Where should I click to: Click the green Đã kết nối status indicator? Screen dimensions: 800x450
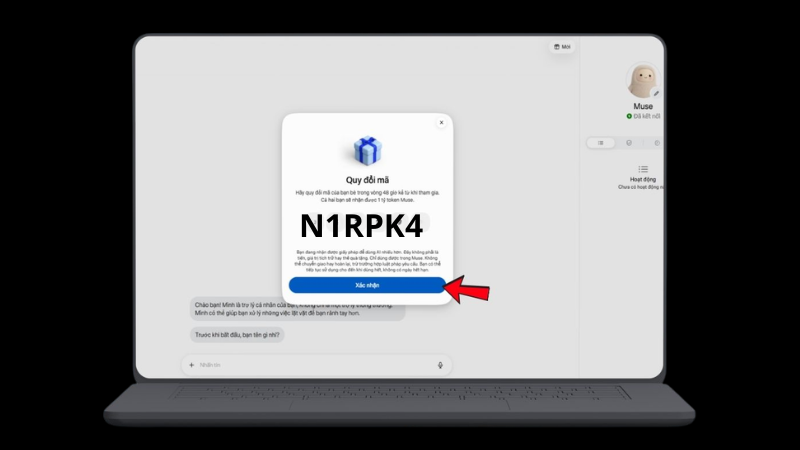(x=629, y=116)
